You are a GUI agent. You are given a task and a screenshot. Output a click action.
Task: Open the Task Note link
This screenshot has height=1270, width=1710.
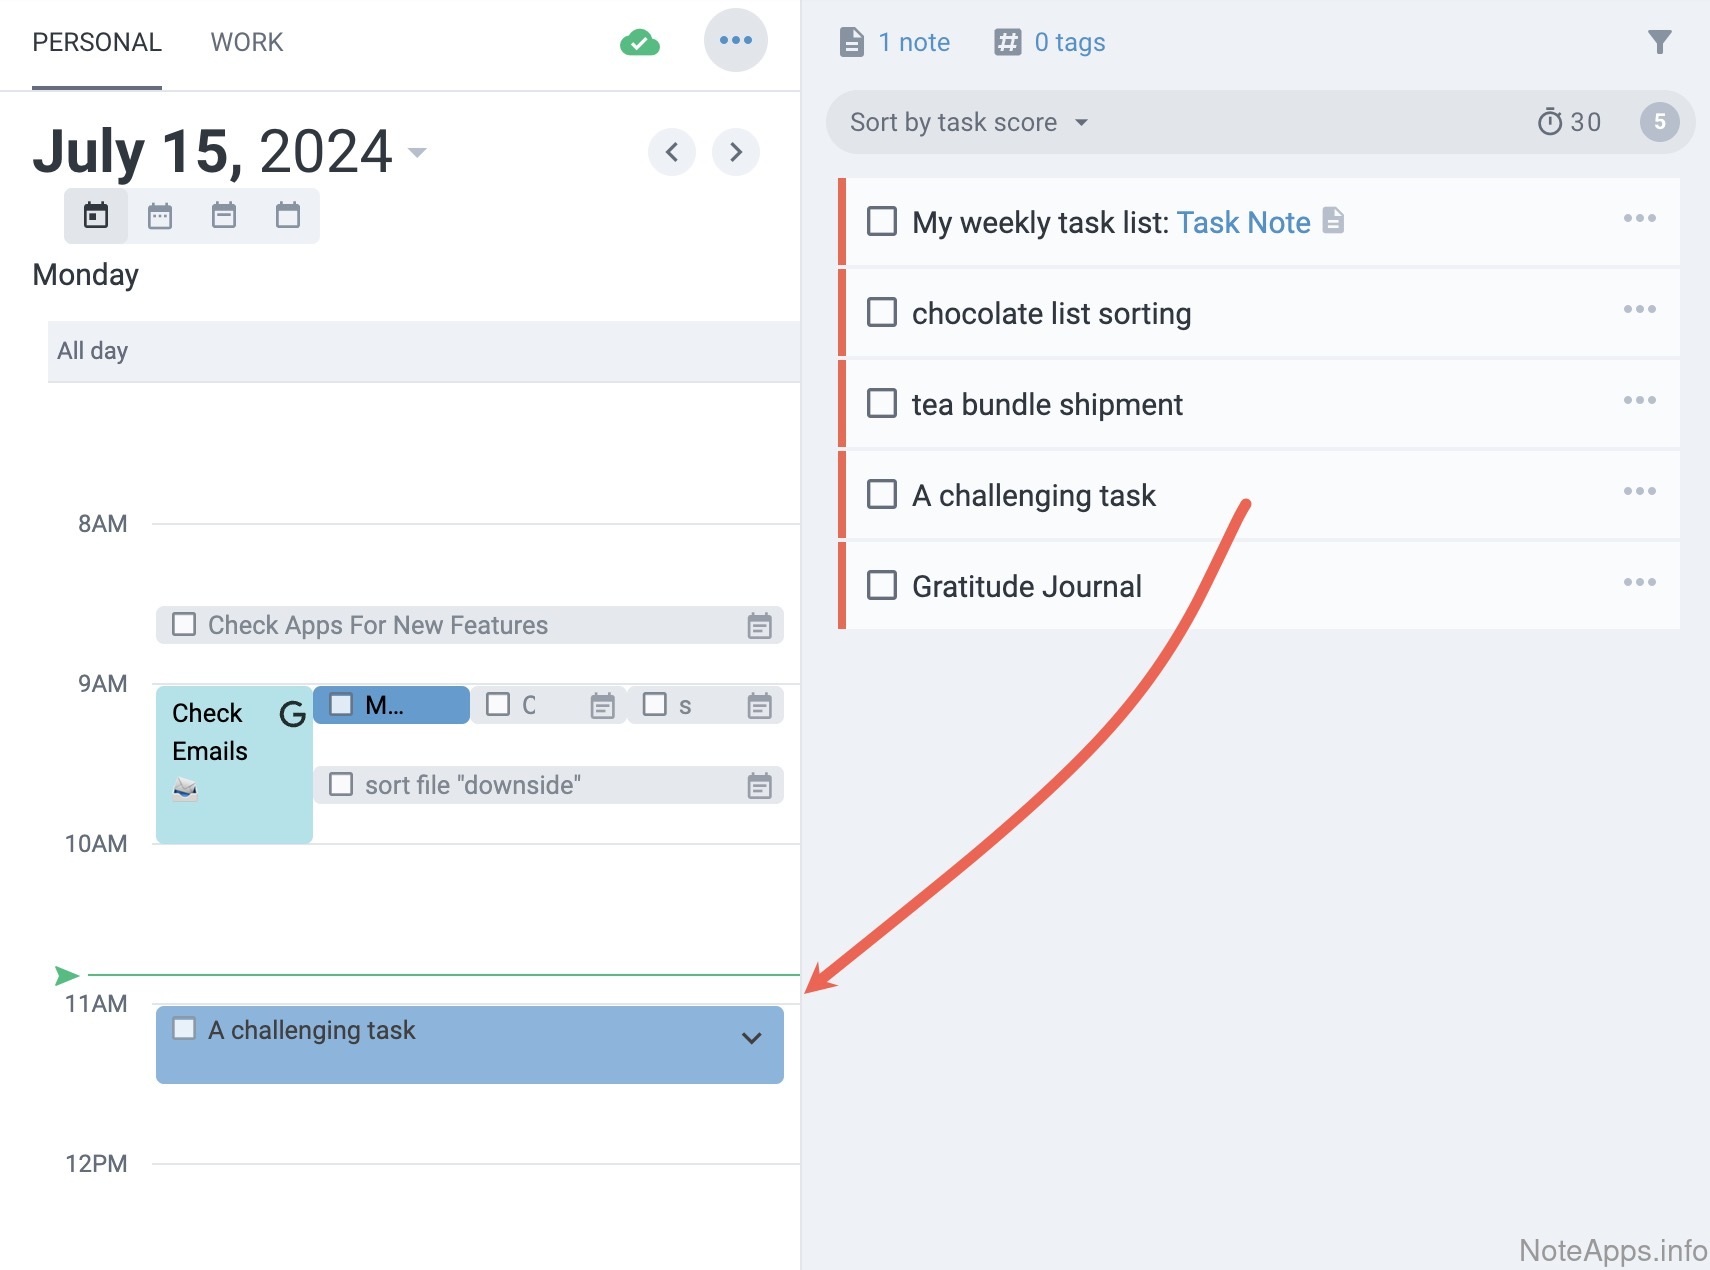coord(1243,222)
